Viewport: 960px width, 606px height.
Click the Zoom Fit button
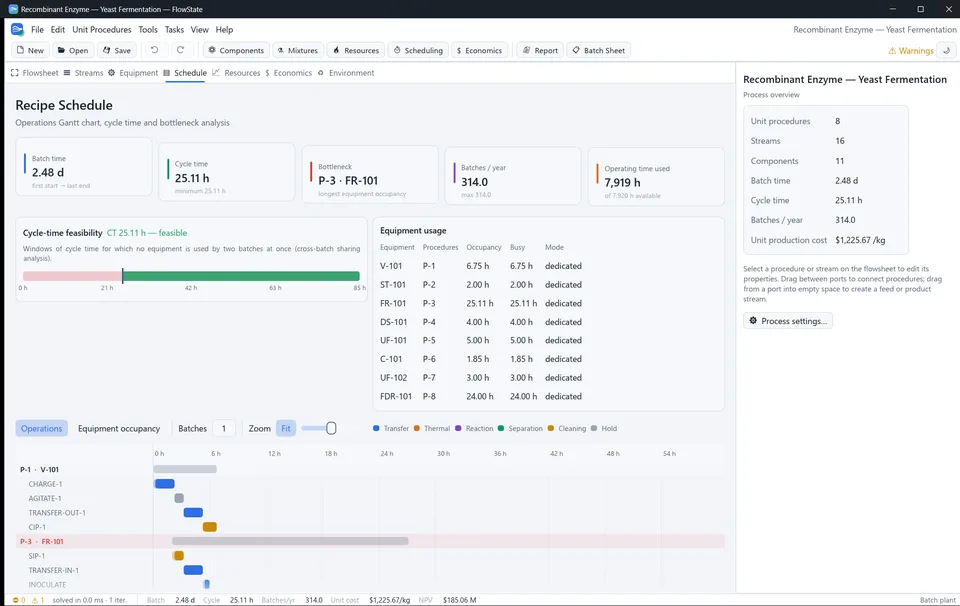[286, 428]
